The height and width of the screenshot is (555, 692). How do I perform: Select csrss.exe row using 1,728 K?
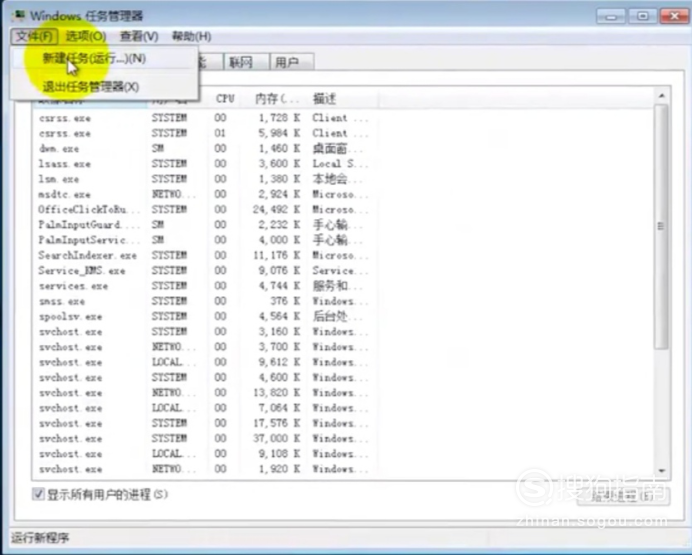click(x=203, y=118)
